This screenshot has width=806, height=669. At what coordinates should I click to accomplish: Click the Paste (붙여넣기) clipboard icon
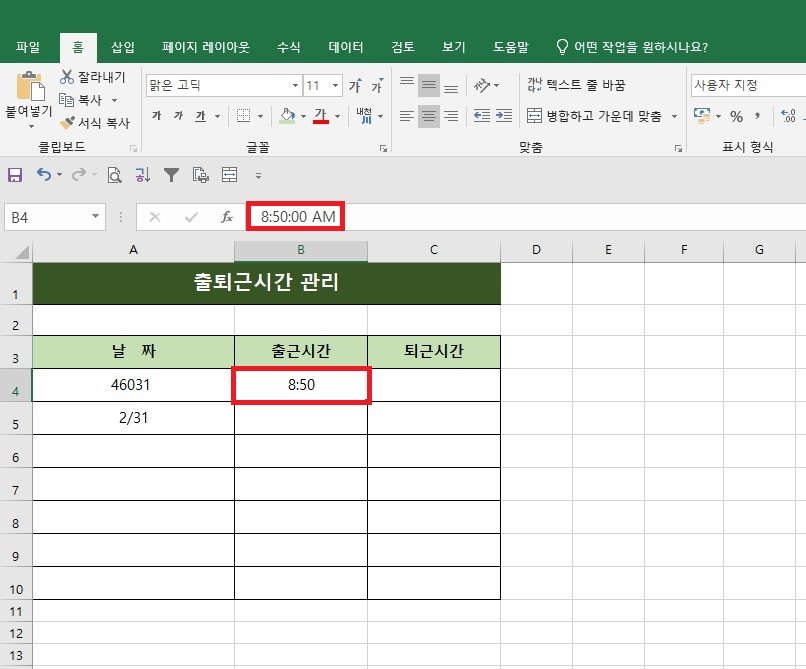[30, 86]
